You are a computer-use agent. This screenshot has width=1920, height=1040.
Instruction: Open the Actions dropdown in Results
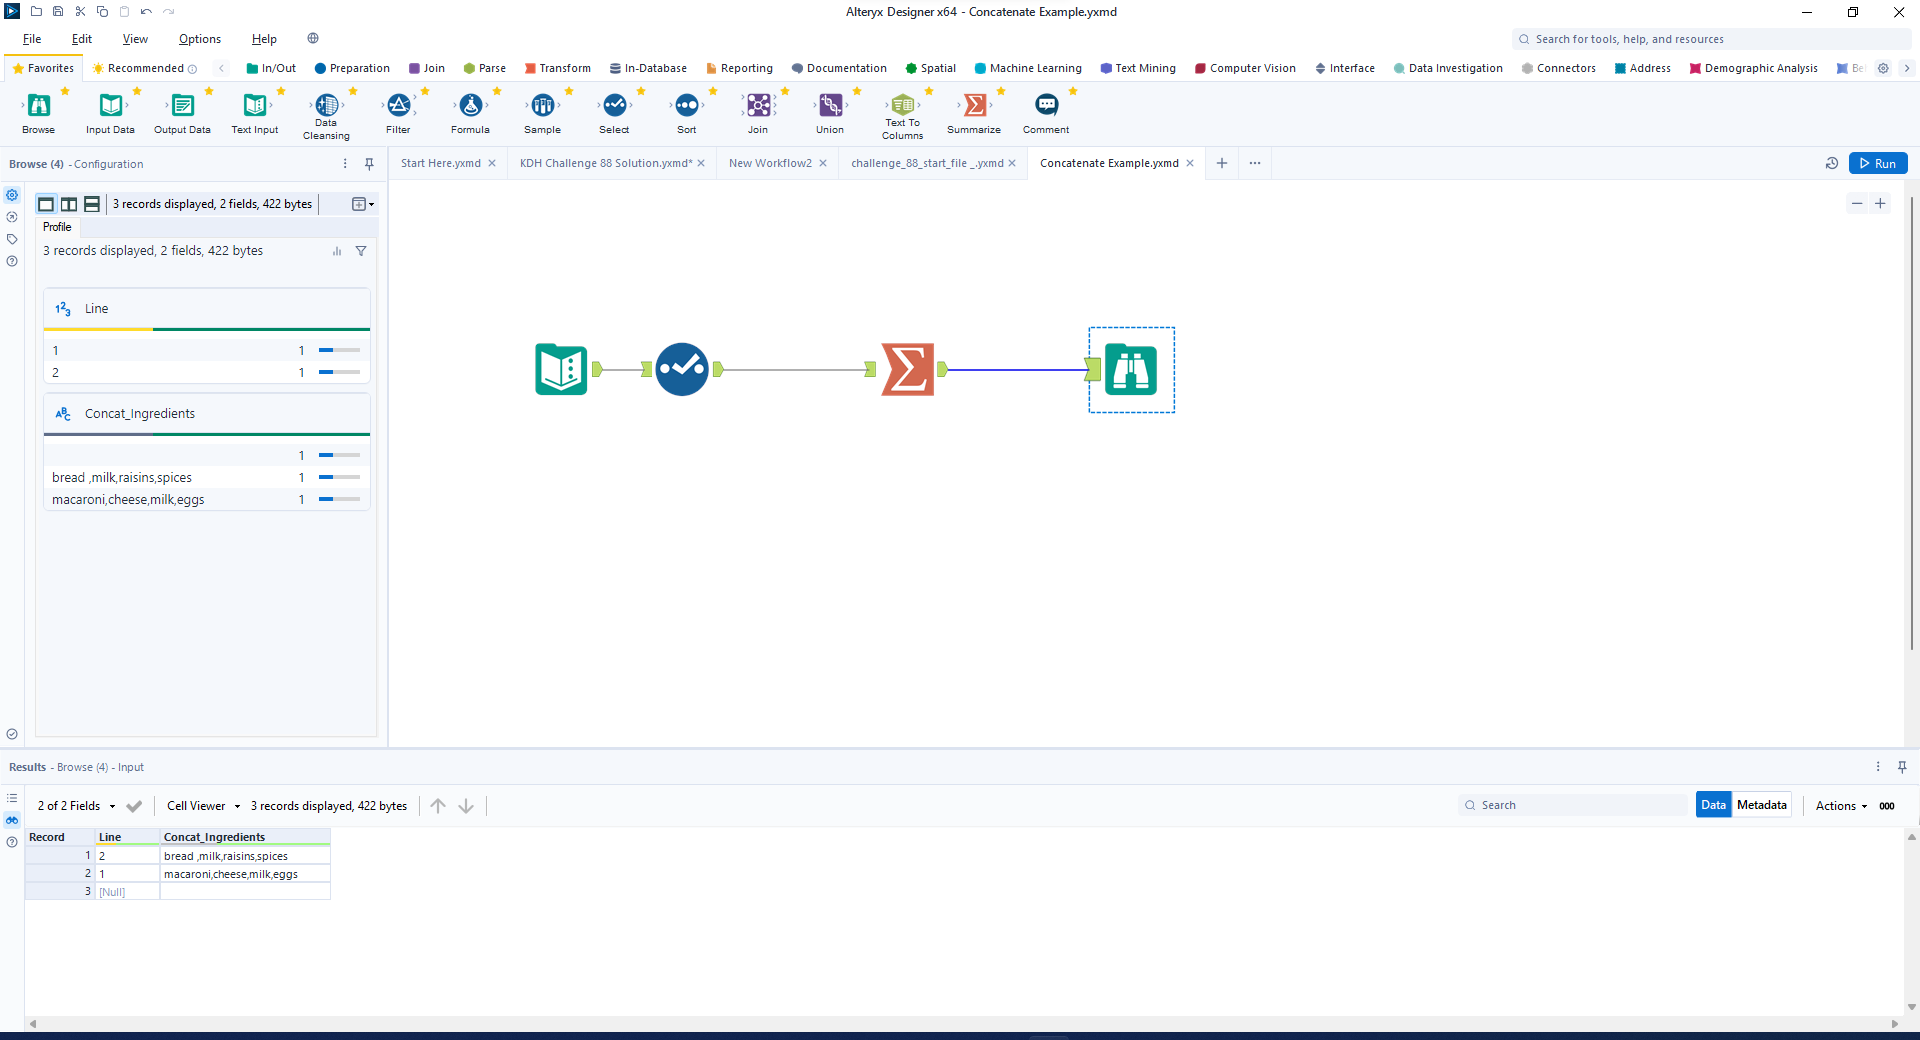tap(1841, 806)
